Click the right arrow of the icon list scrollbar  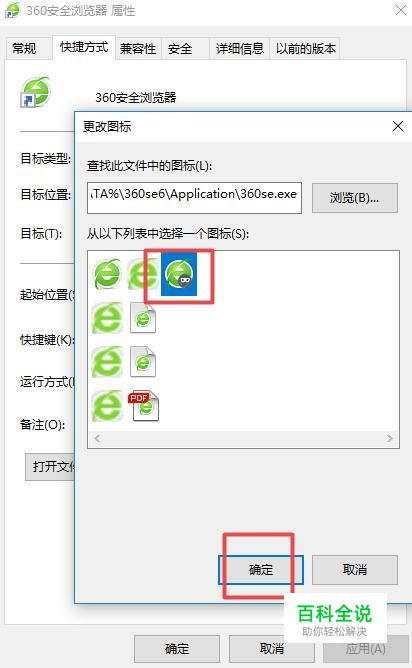point(389,438)
